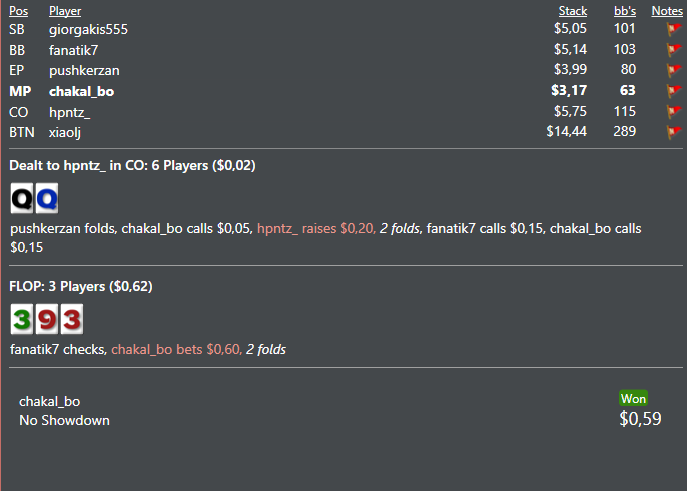Viewport: 687px width, 491px height.
Task: Click the note flag for xiaolj
Action: (673, 132)
